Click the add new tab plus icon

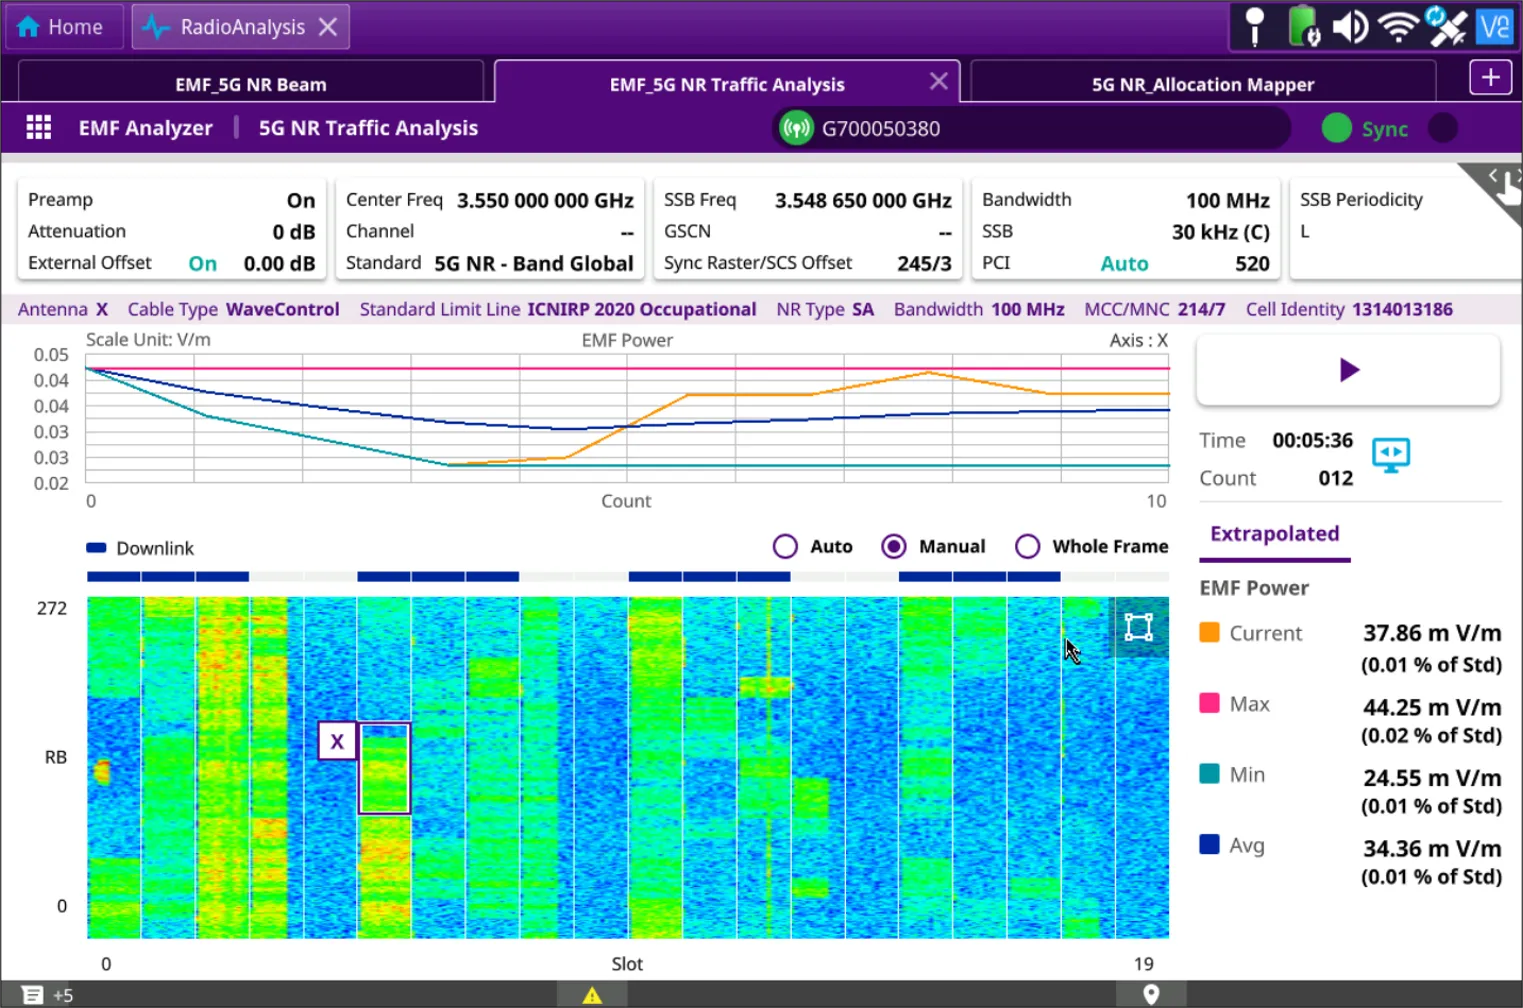pyautogui.click(x=1490, y=78)
